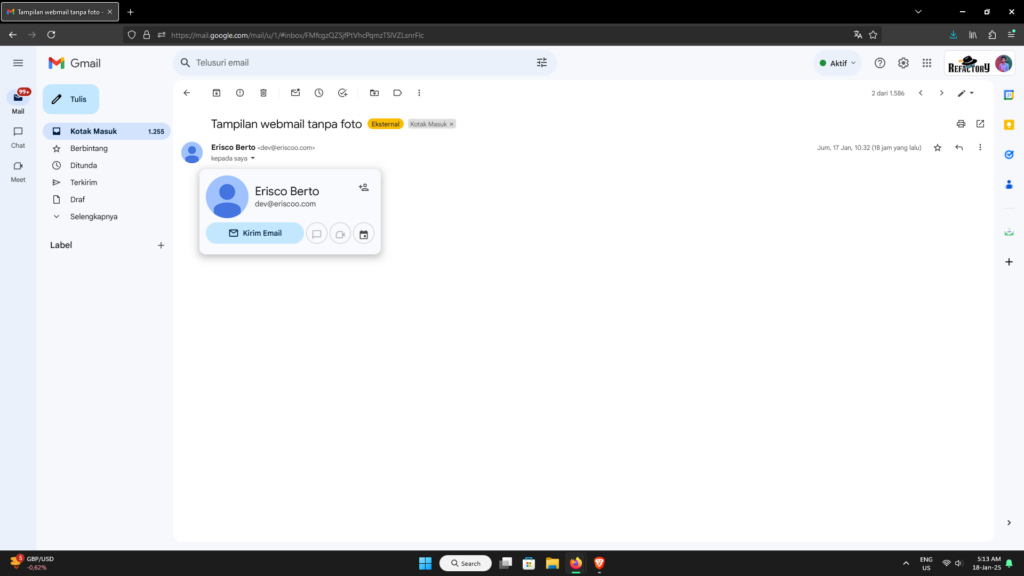This screenshot has width=1024, height=576.
Task: Snooze this email with the clock icon
Action: [319, 93]
